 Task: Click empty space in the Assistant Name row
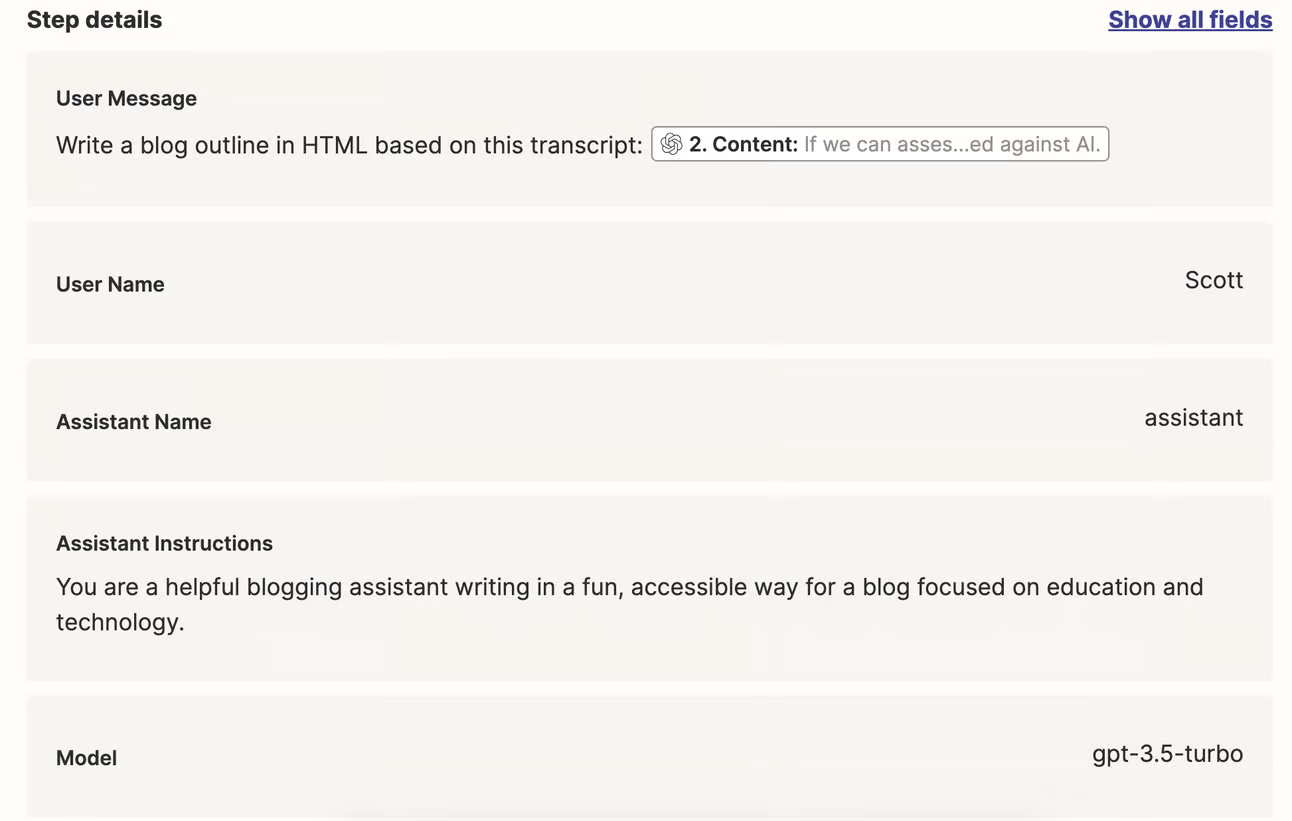click(640, 422)
